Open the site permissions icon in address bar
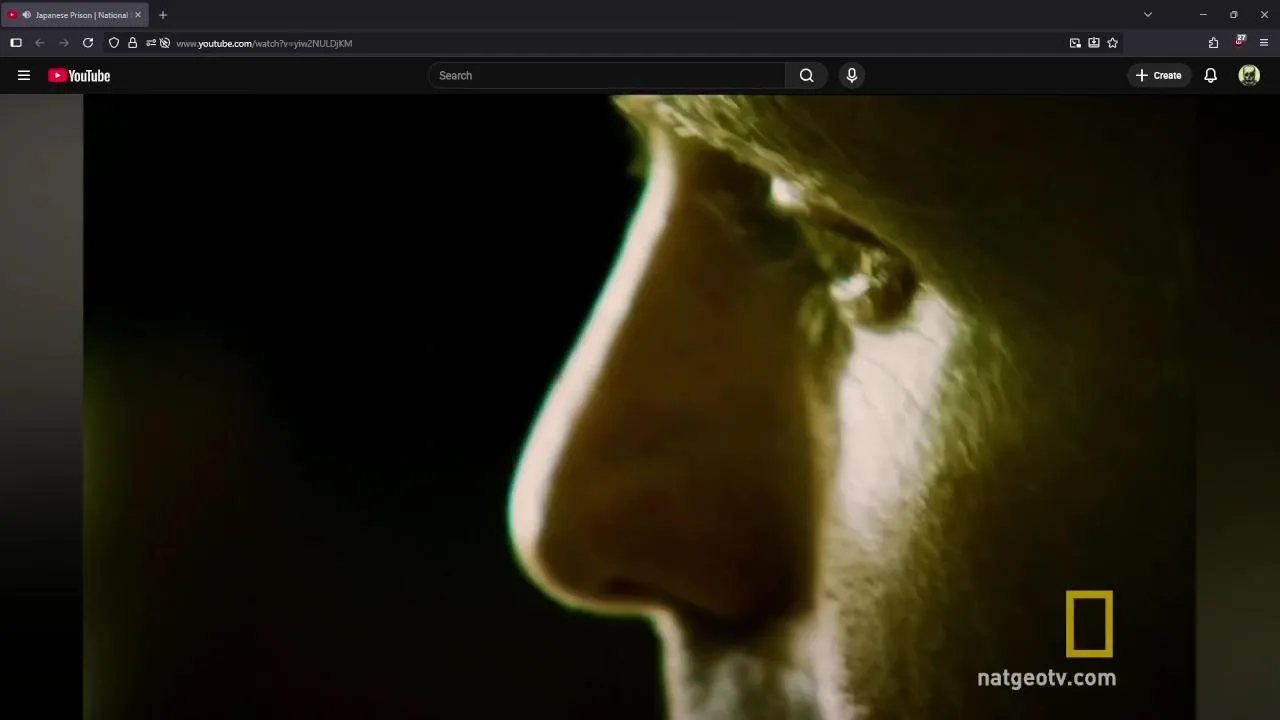This screenshot has width=1280, height=720. 151,43
